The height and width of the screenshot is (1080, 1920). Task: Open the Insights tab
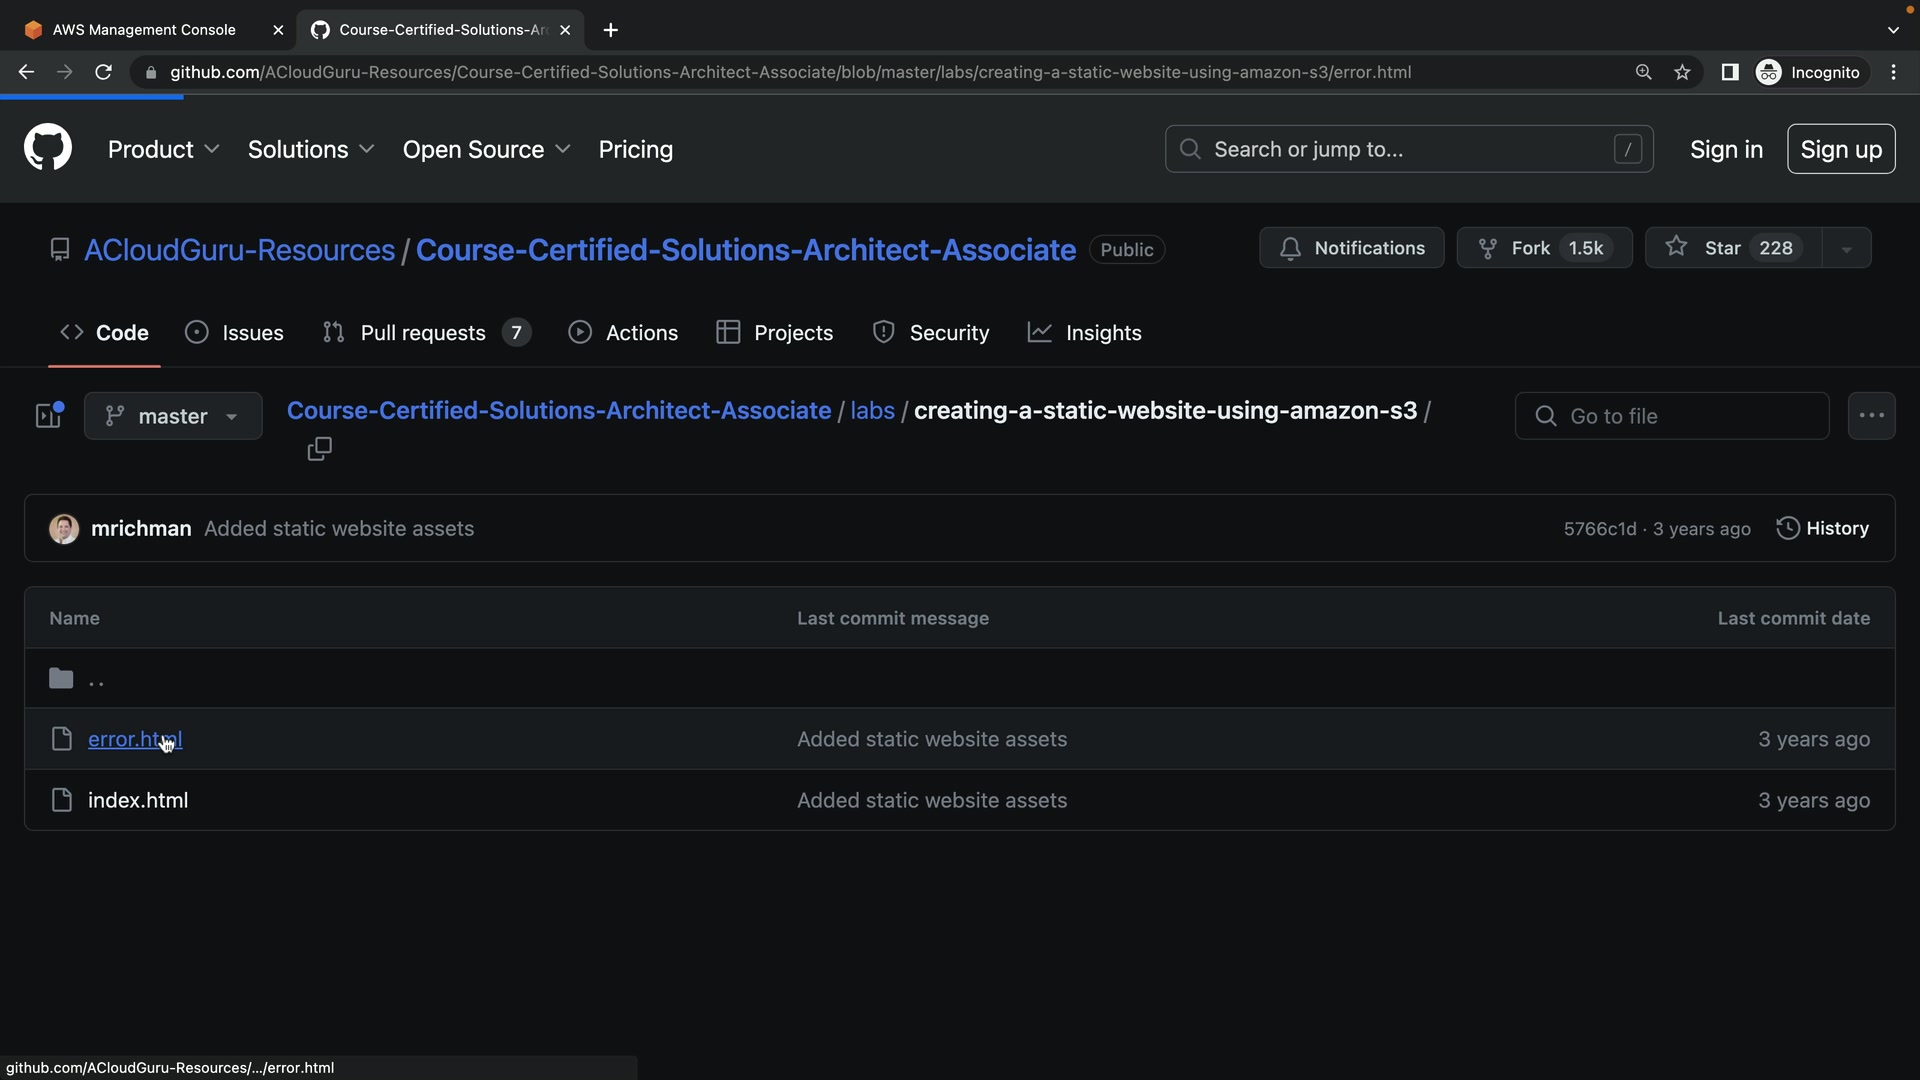1085,333
